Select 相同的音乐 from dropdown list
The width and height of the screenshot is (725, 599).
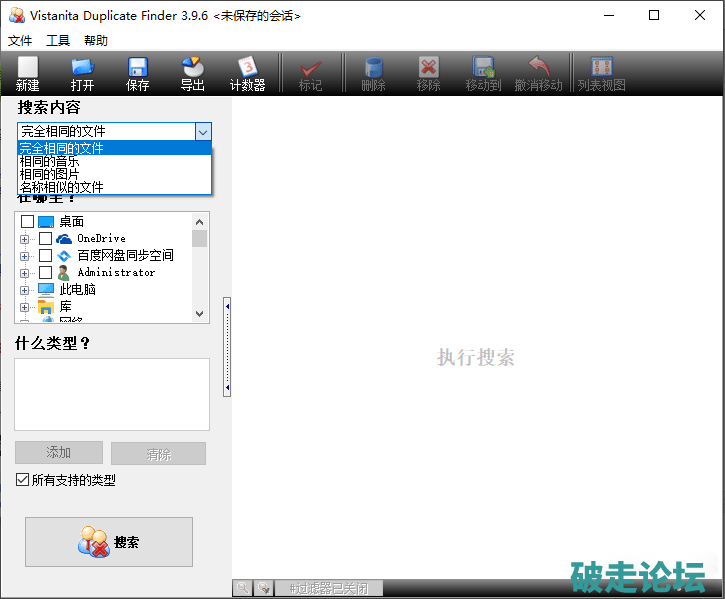coord(49,161)
